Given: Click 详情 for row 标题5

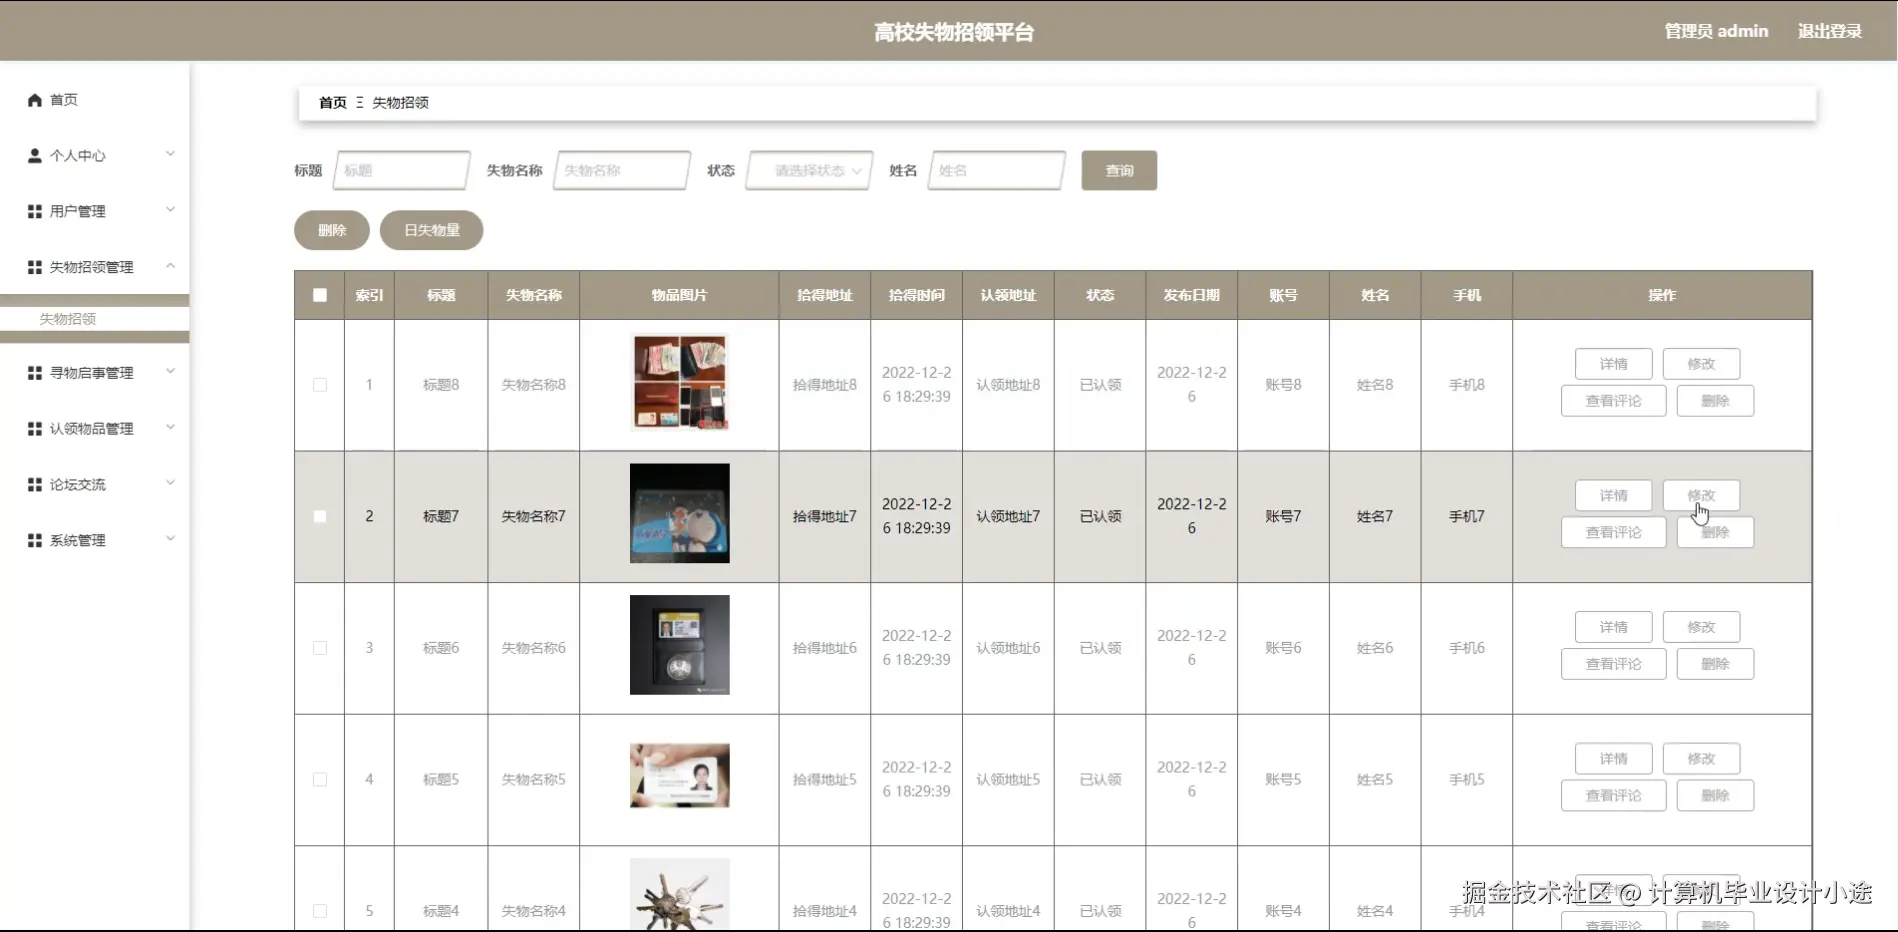Looking at the screenshot, I should (x=1613, y=759).
